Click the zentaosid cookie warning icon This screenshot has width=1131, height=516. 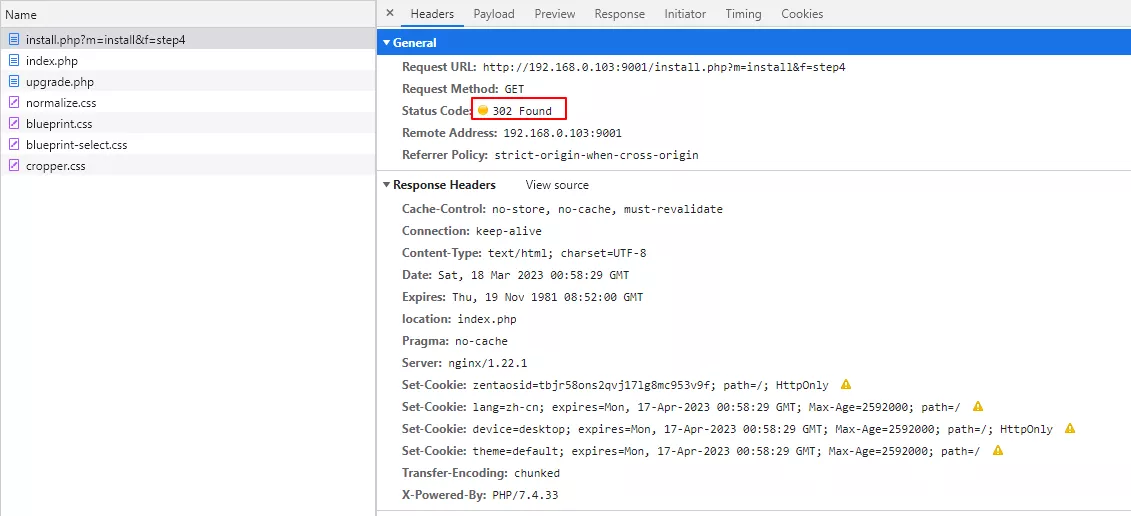(846, 385)
